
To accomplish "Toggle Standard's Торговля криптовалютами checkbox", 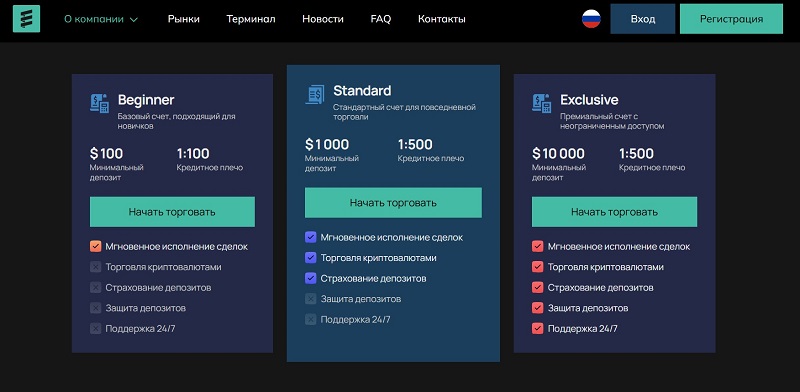I will point(310,258).
